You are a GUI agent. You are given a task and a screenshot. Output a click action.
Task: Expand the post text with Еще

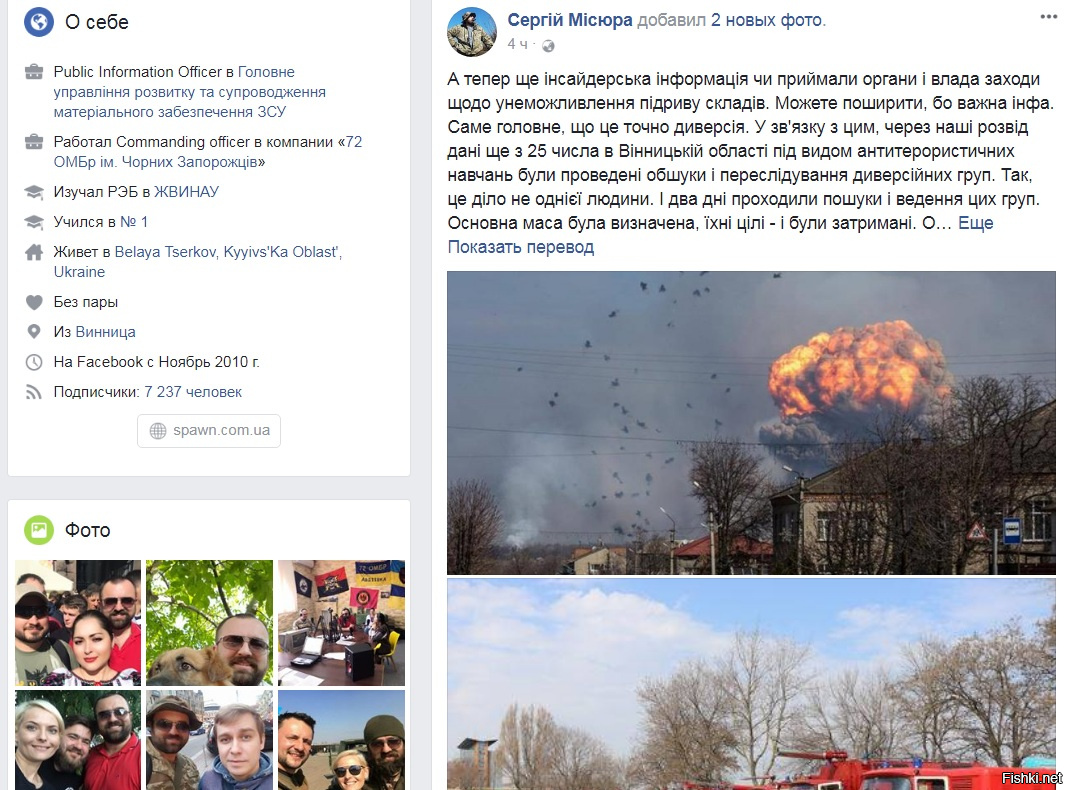[x=975, y=223]
